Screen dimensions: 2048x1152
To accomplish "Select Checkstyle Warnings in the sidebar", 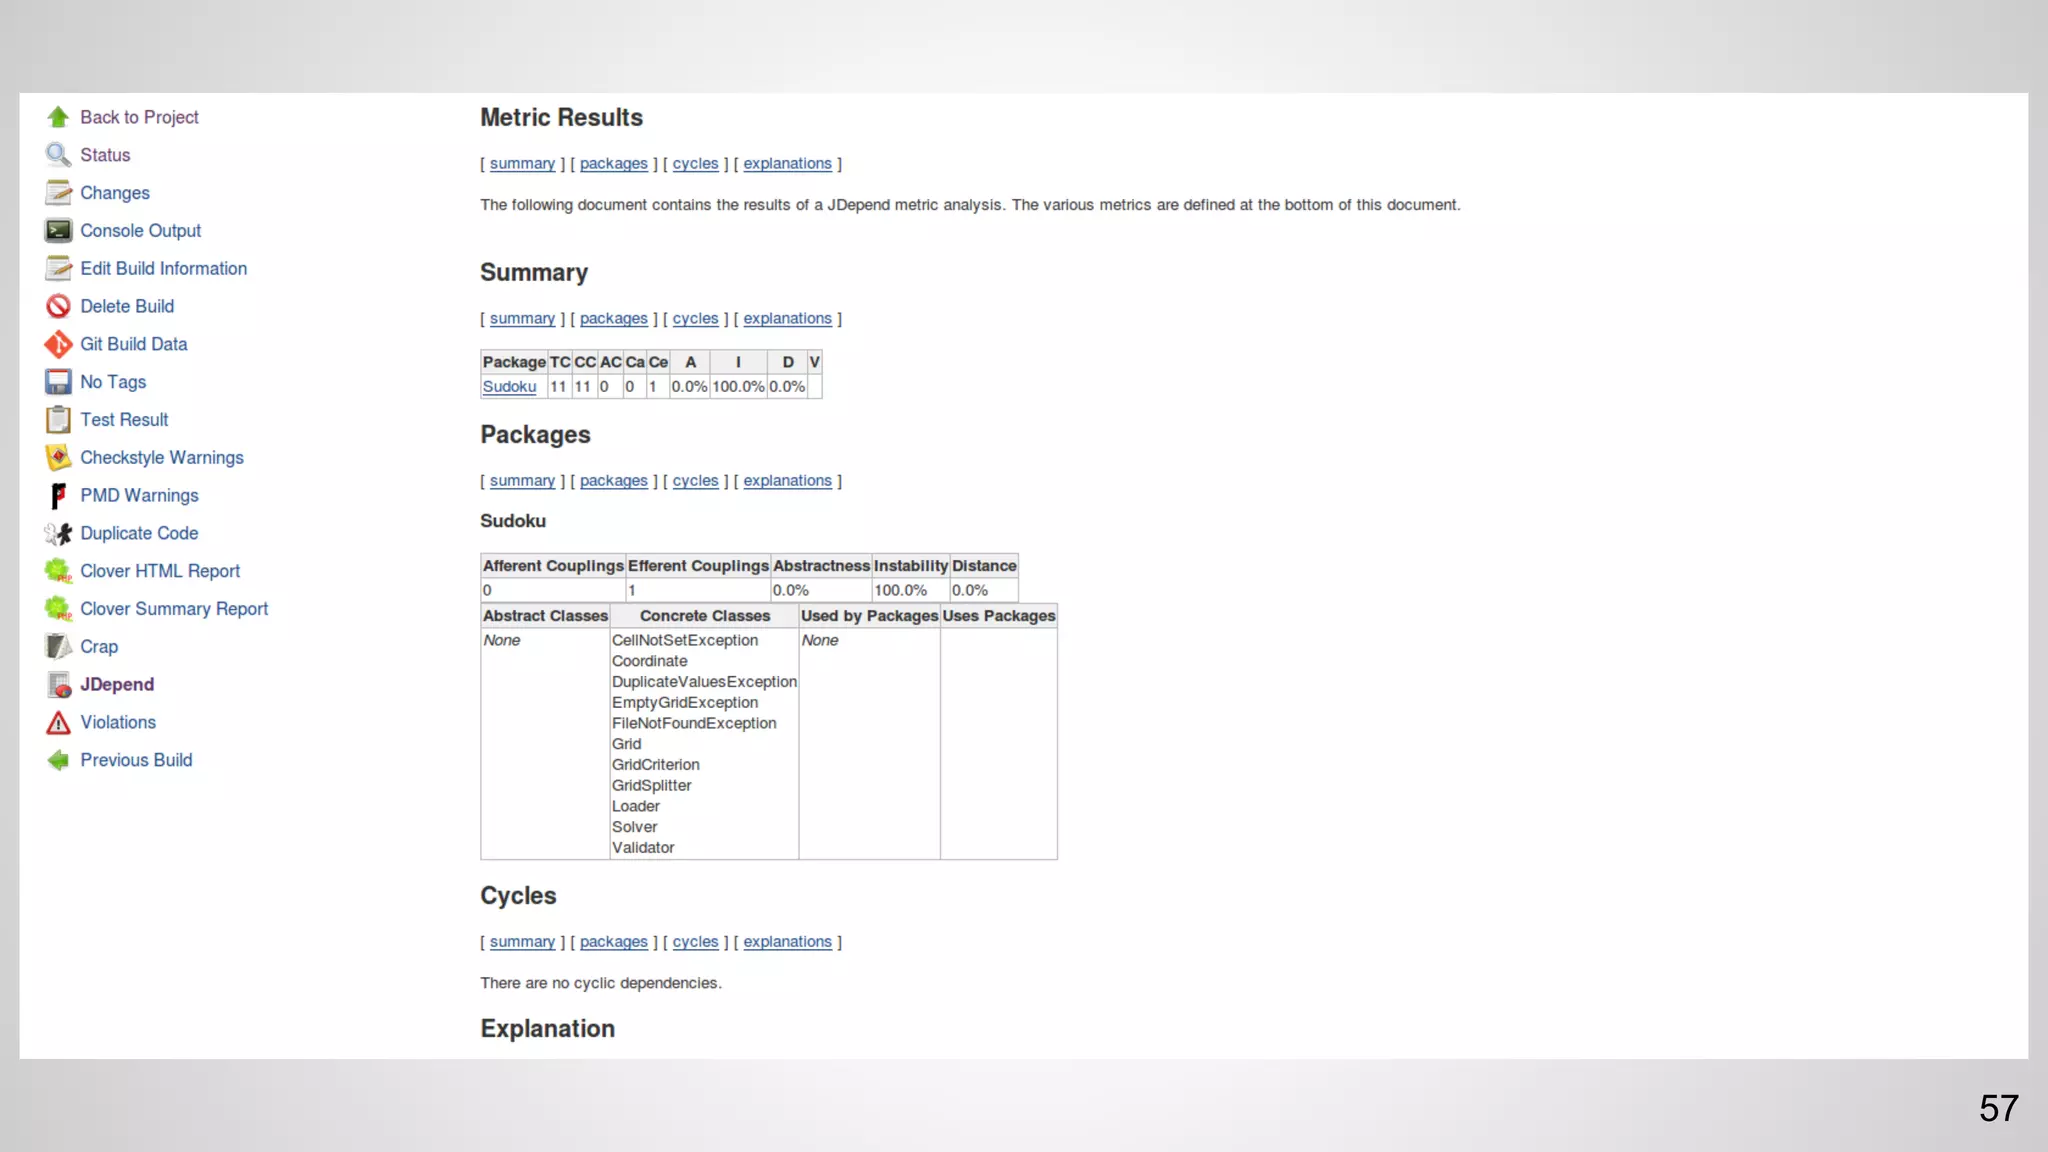I will tap(161, 457).
